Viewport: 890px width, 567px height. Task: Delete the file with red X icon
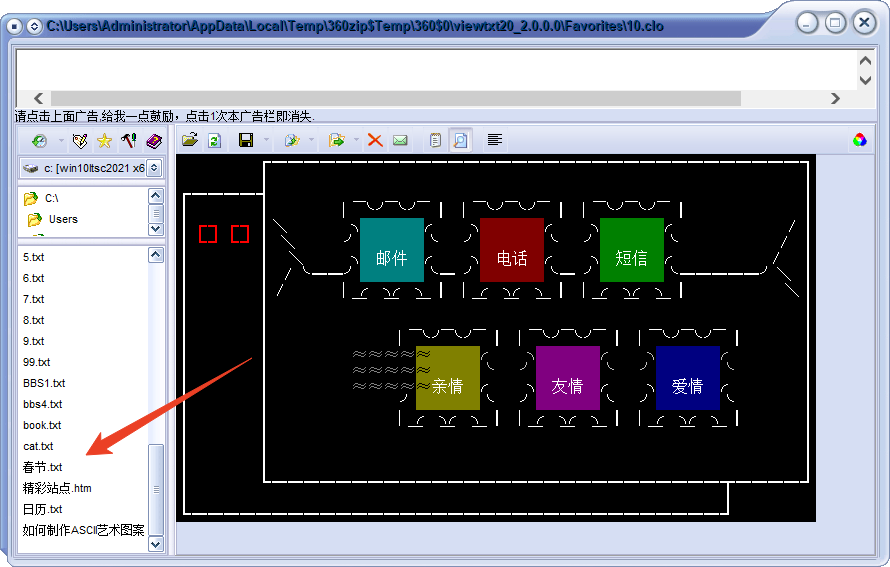tap(375, 140)
